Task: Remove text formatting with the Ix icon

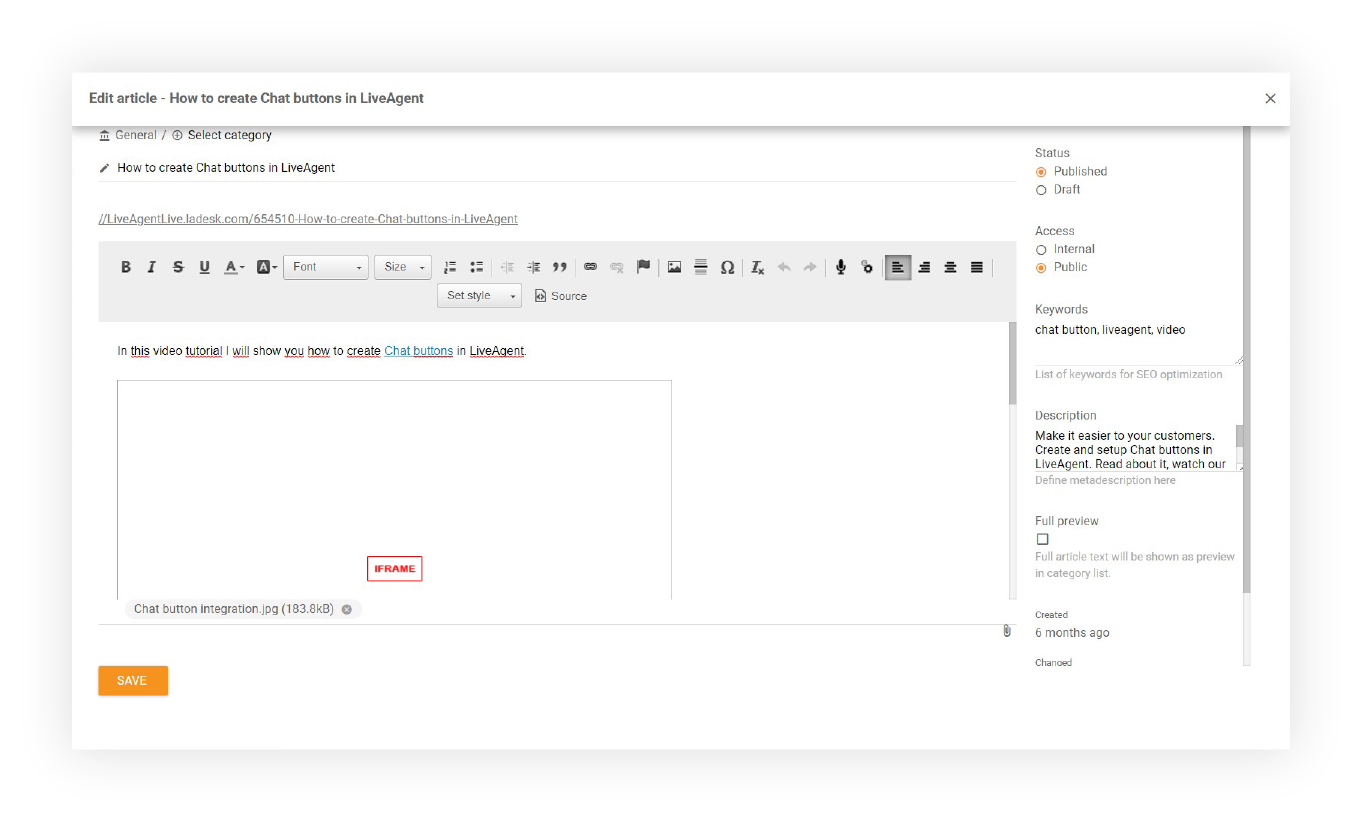Action: point(756,267)
